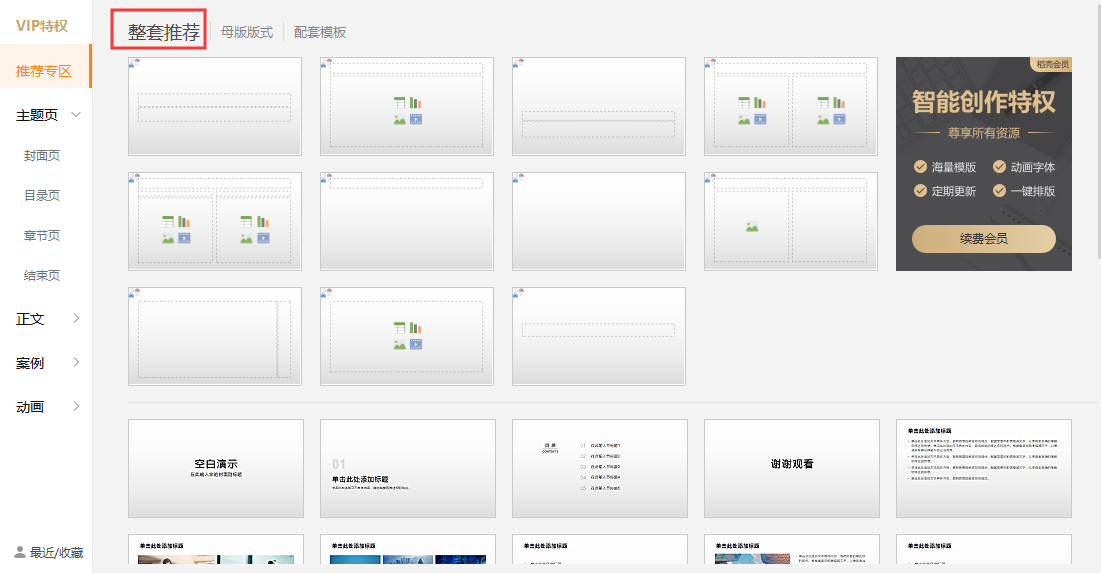Click the picture icon in the third-row content layout

400,344
